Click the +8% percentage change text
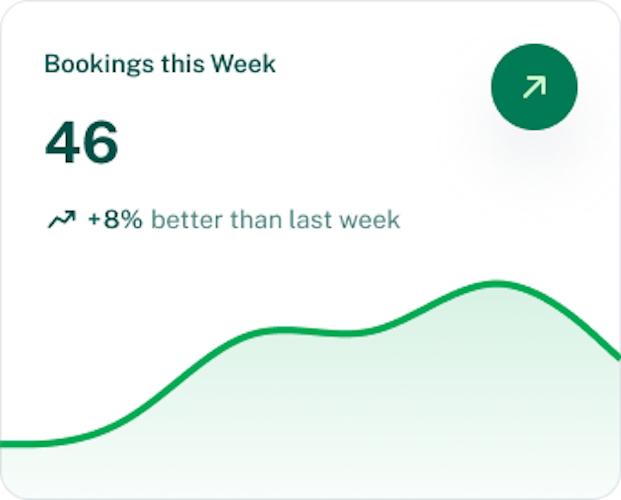 tap(115, 219)
